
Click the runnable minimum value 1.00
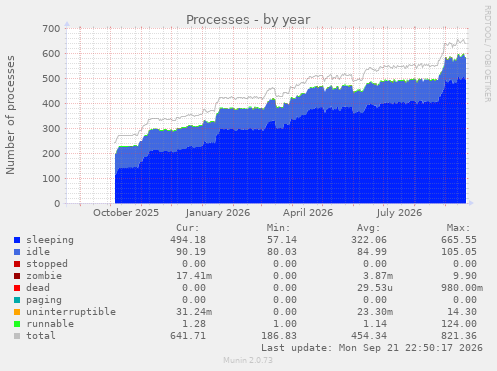(x=285, y=324)
